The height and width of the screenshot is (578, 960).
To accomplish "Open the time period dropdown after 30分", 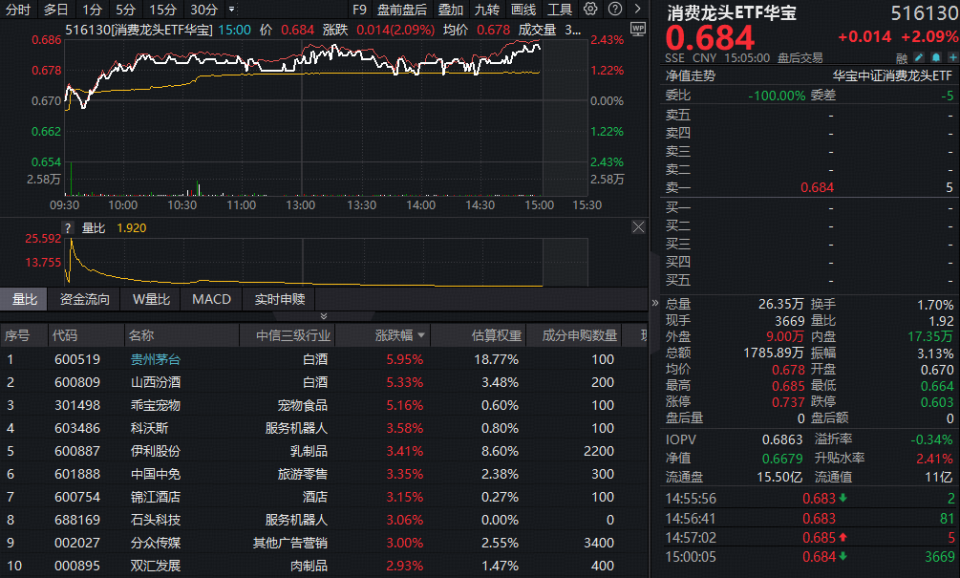I will click(231, 9).
